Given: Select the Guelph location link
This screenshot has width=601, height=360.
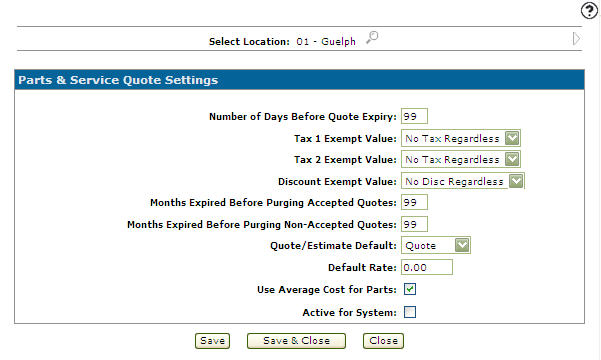Looking at the screenshot, I should pos(338,41).
